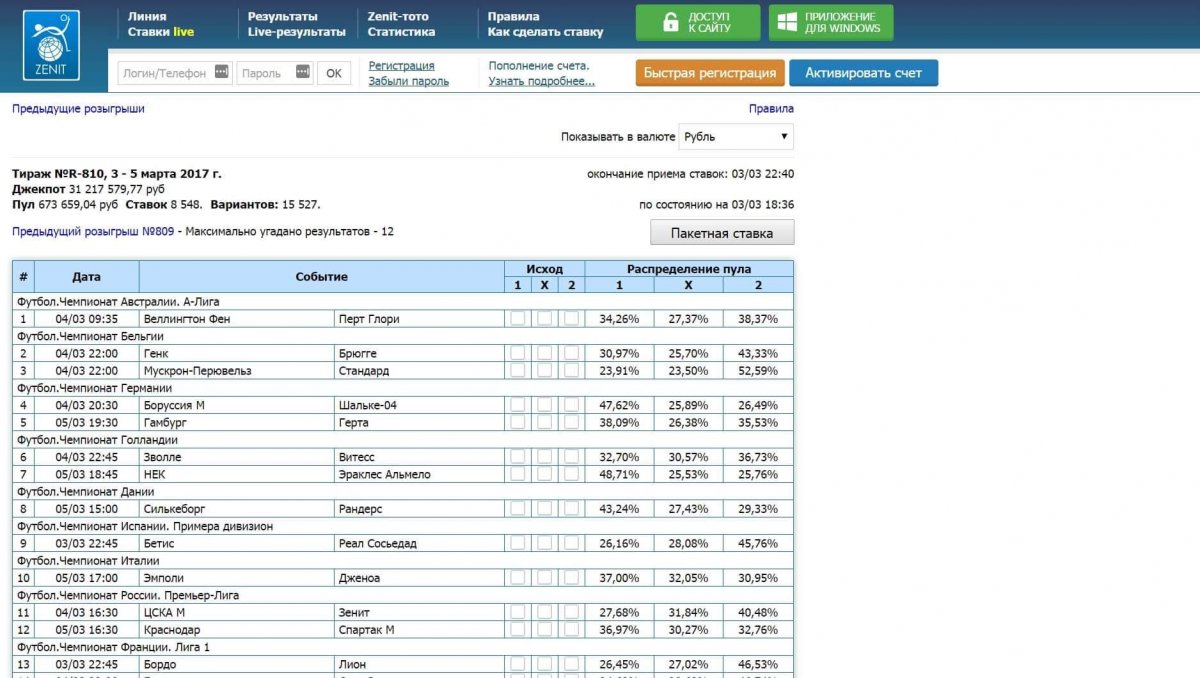The image size is (1200, 678).
Task: Open Статистика menu item
Action: click(401, 32)
